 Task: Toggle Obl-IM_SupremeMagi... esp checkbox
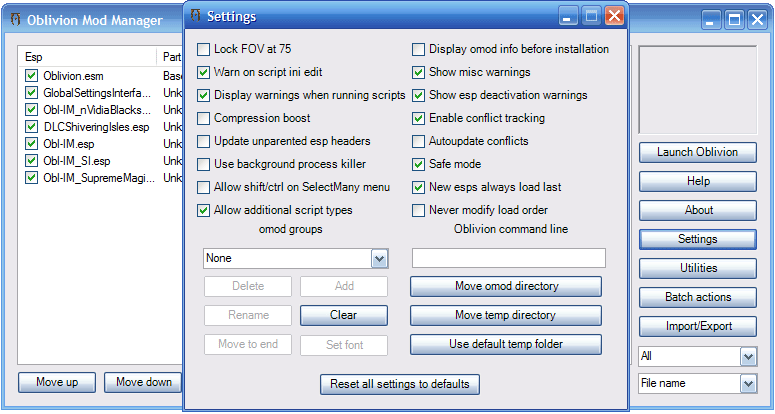coord(32,177)
